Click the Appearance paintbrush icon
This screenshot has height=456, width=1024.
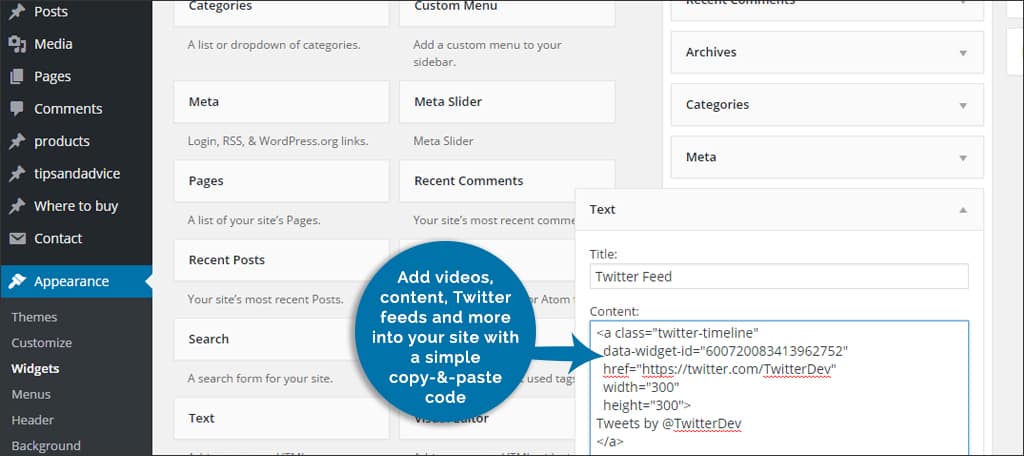tap(17, 282)
